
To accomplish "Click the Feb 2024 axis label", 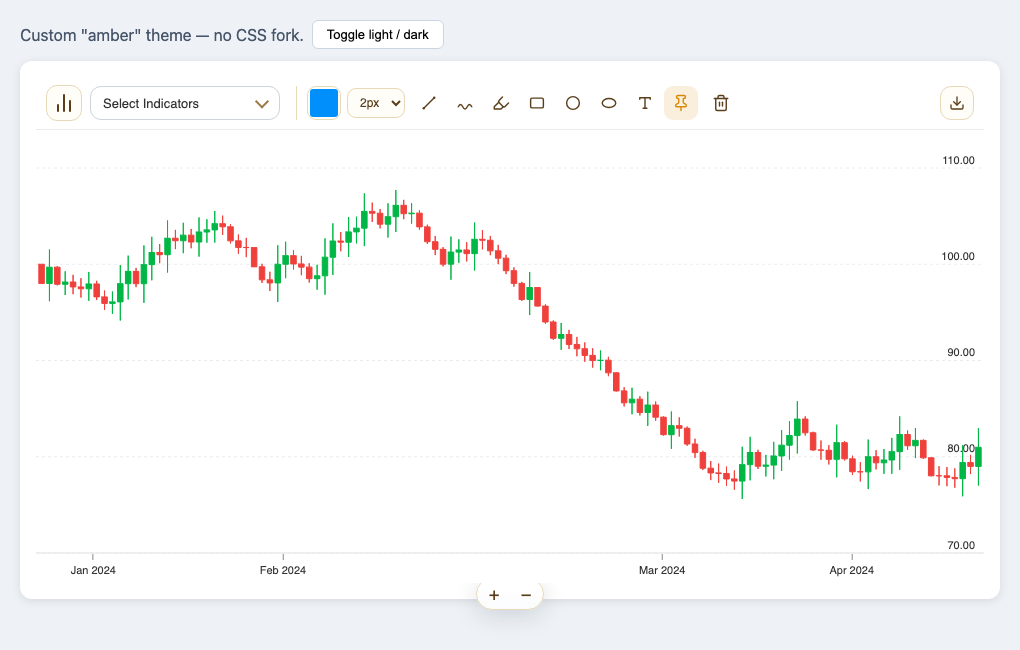I will click(283, 570).
